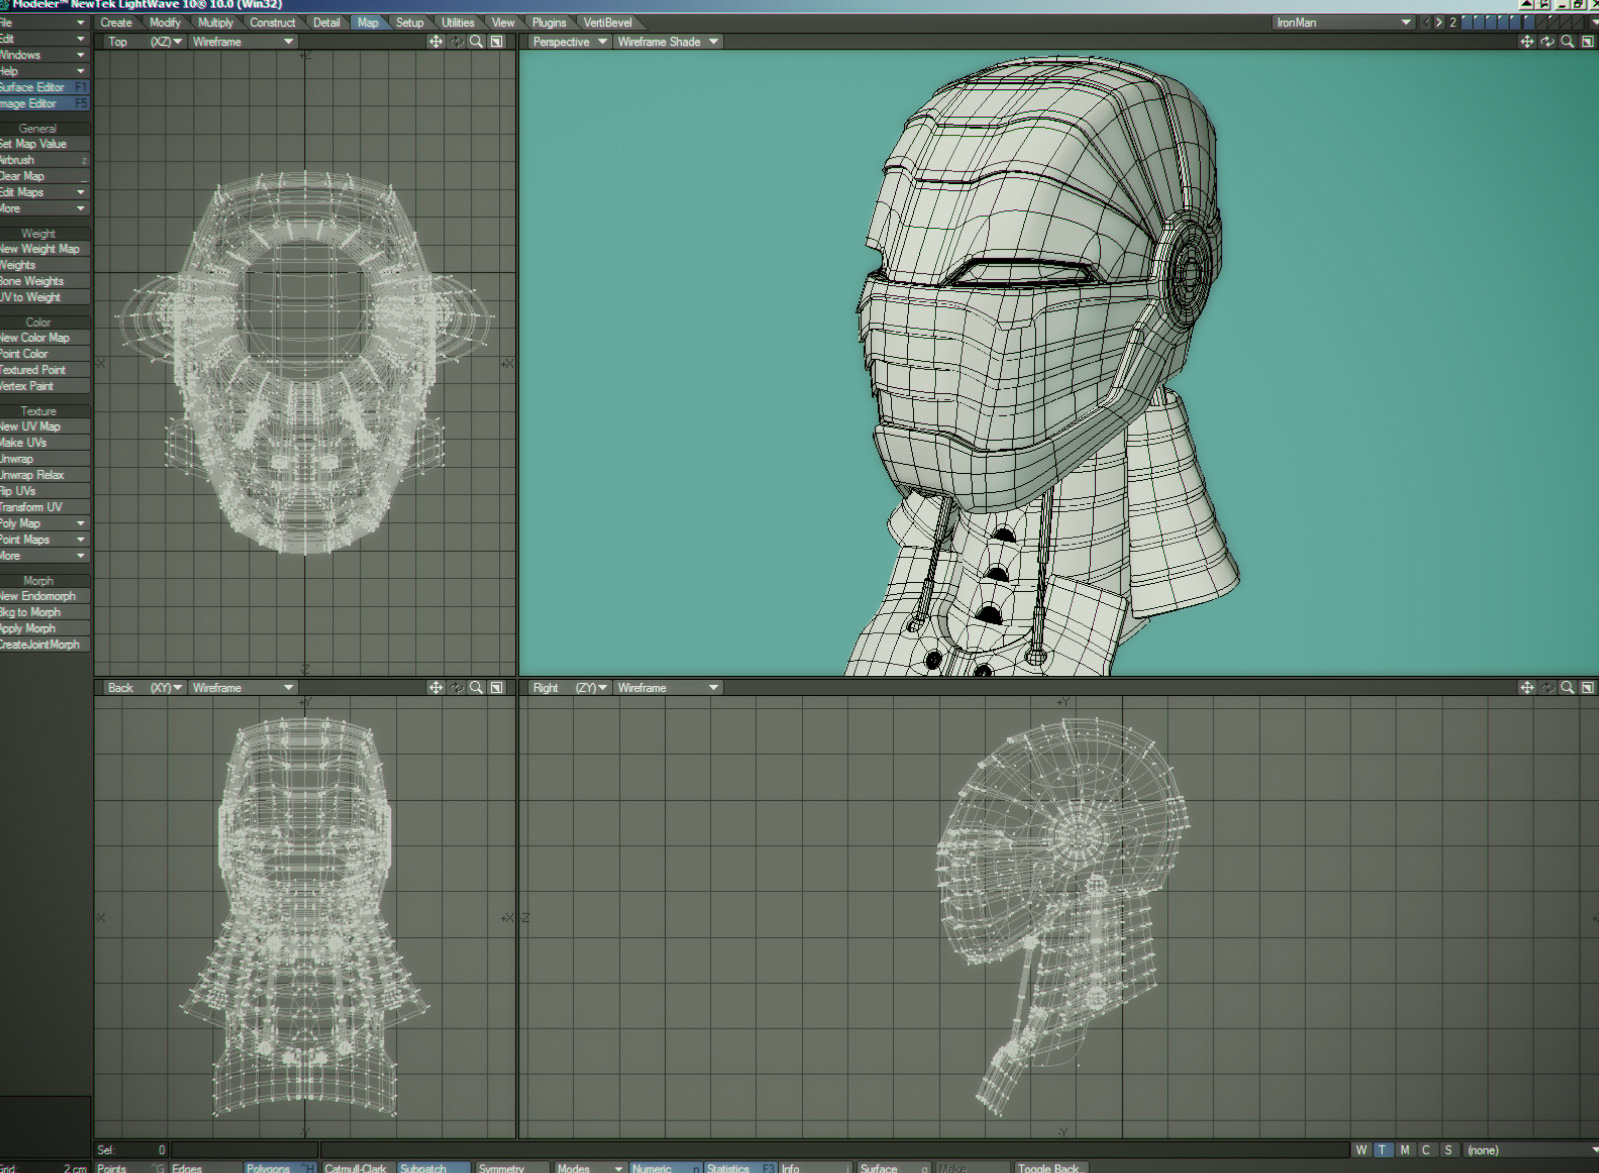Enable the W weight map mode button
The width and height of the screenshot is (1599, 1173).
pyautogui.click(x=1361, y=1150)
